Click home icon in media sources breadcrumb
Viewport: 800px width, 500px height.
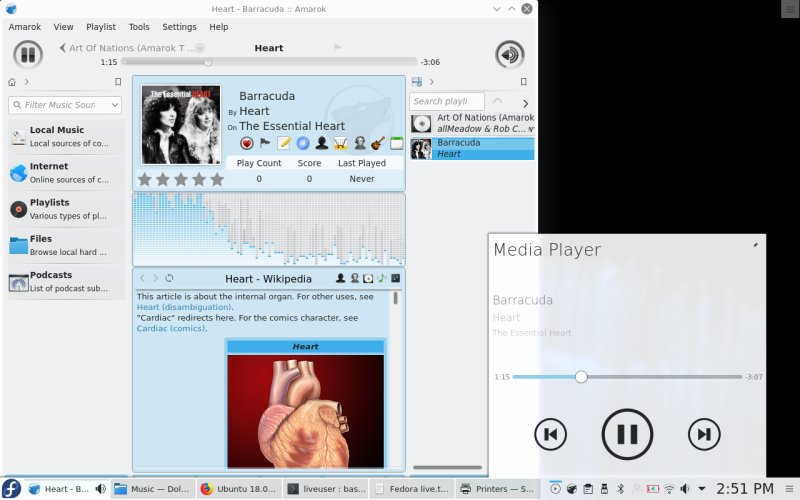[x=12, y=82]
